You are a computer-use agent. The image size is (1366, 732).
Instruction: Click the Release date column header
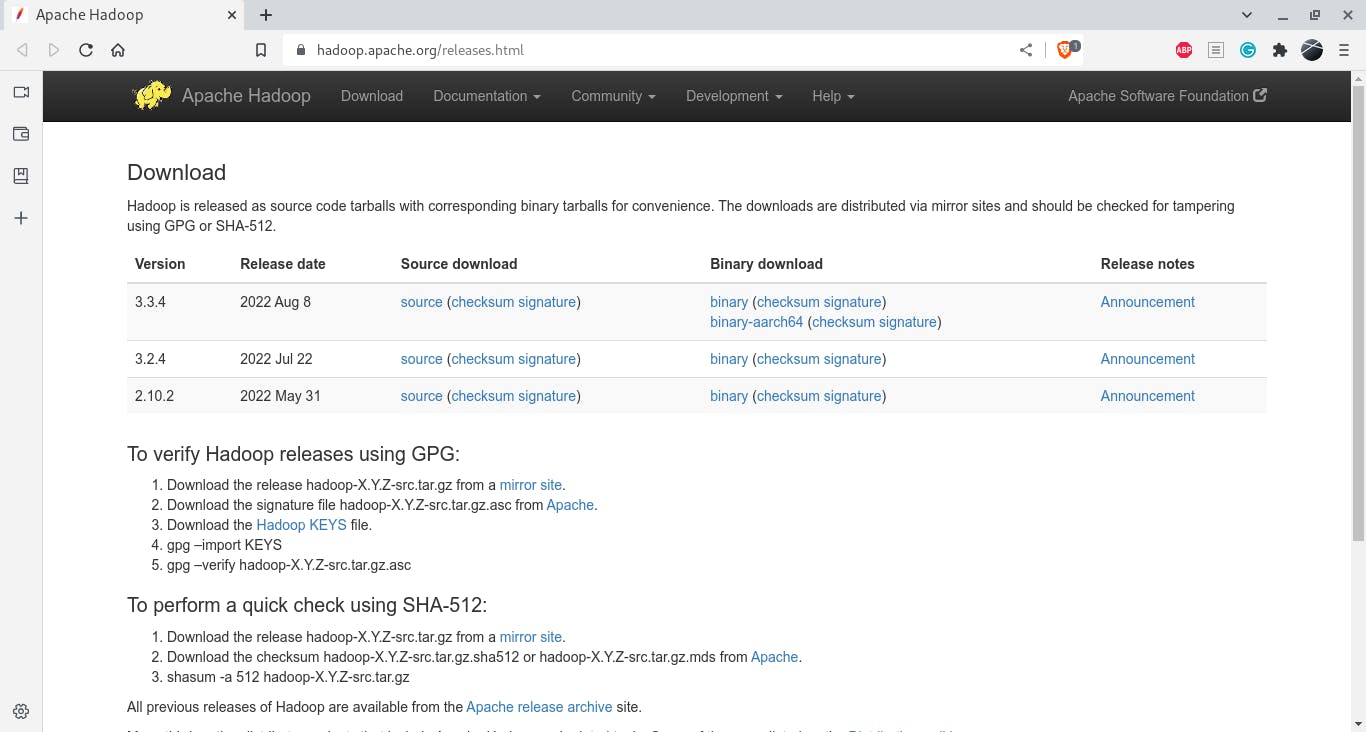click(x=283, y=264)
